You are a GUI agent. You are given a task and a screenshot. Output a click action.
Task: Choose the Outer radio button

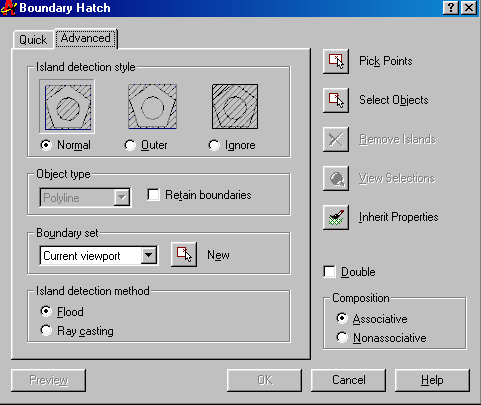pos(130,145)
